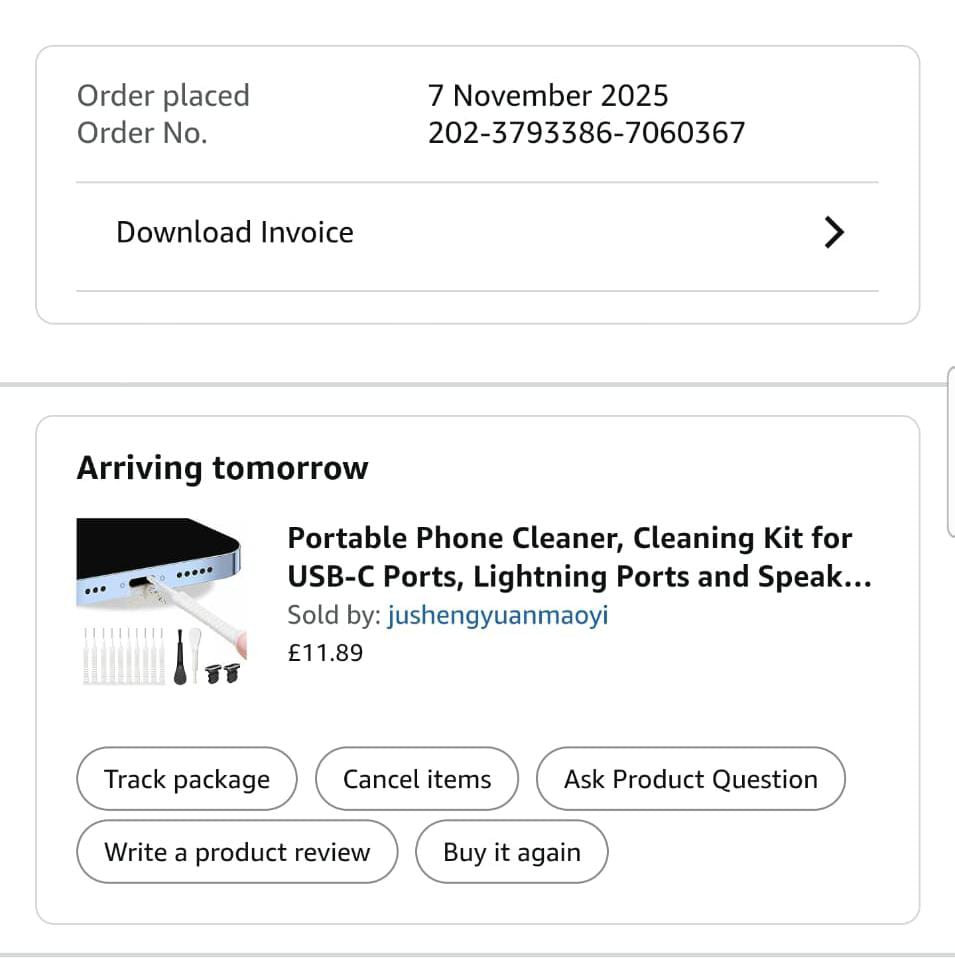Click the 7 November 2025 date
The height and width of the screenshot is (958, 955).
click(x=548, y=96)
